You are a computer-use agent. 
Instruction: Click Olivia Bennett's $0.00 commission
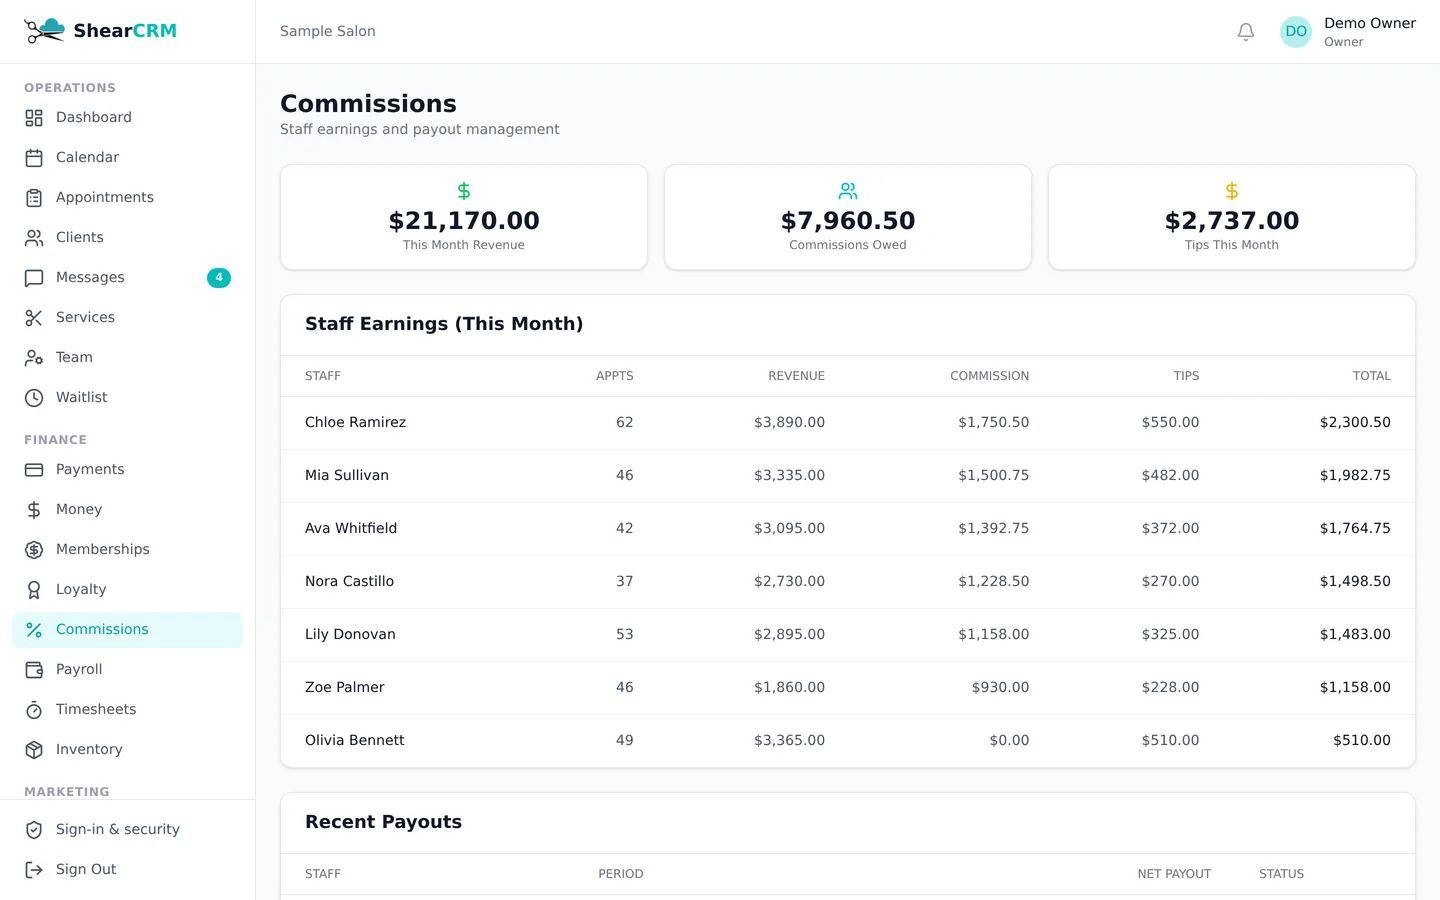click(1009, 741)
